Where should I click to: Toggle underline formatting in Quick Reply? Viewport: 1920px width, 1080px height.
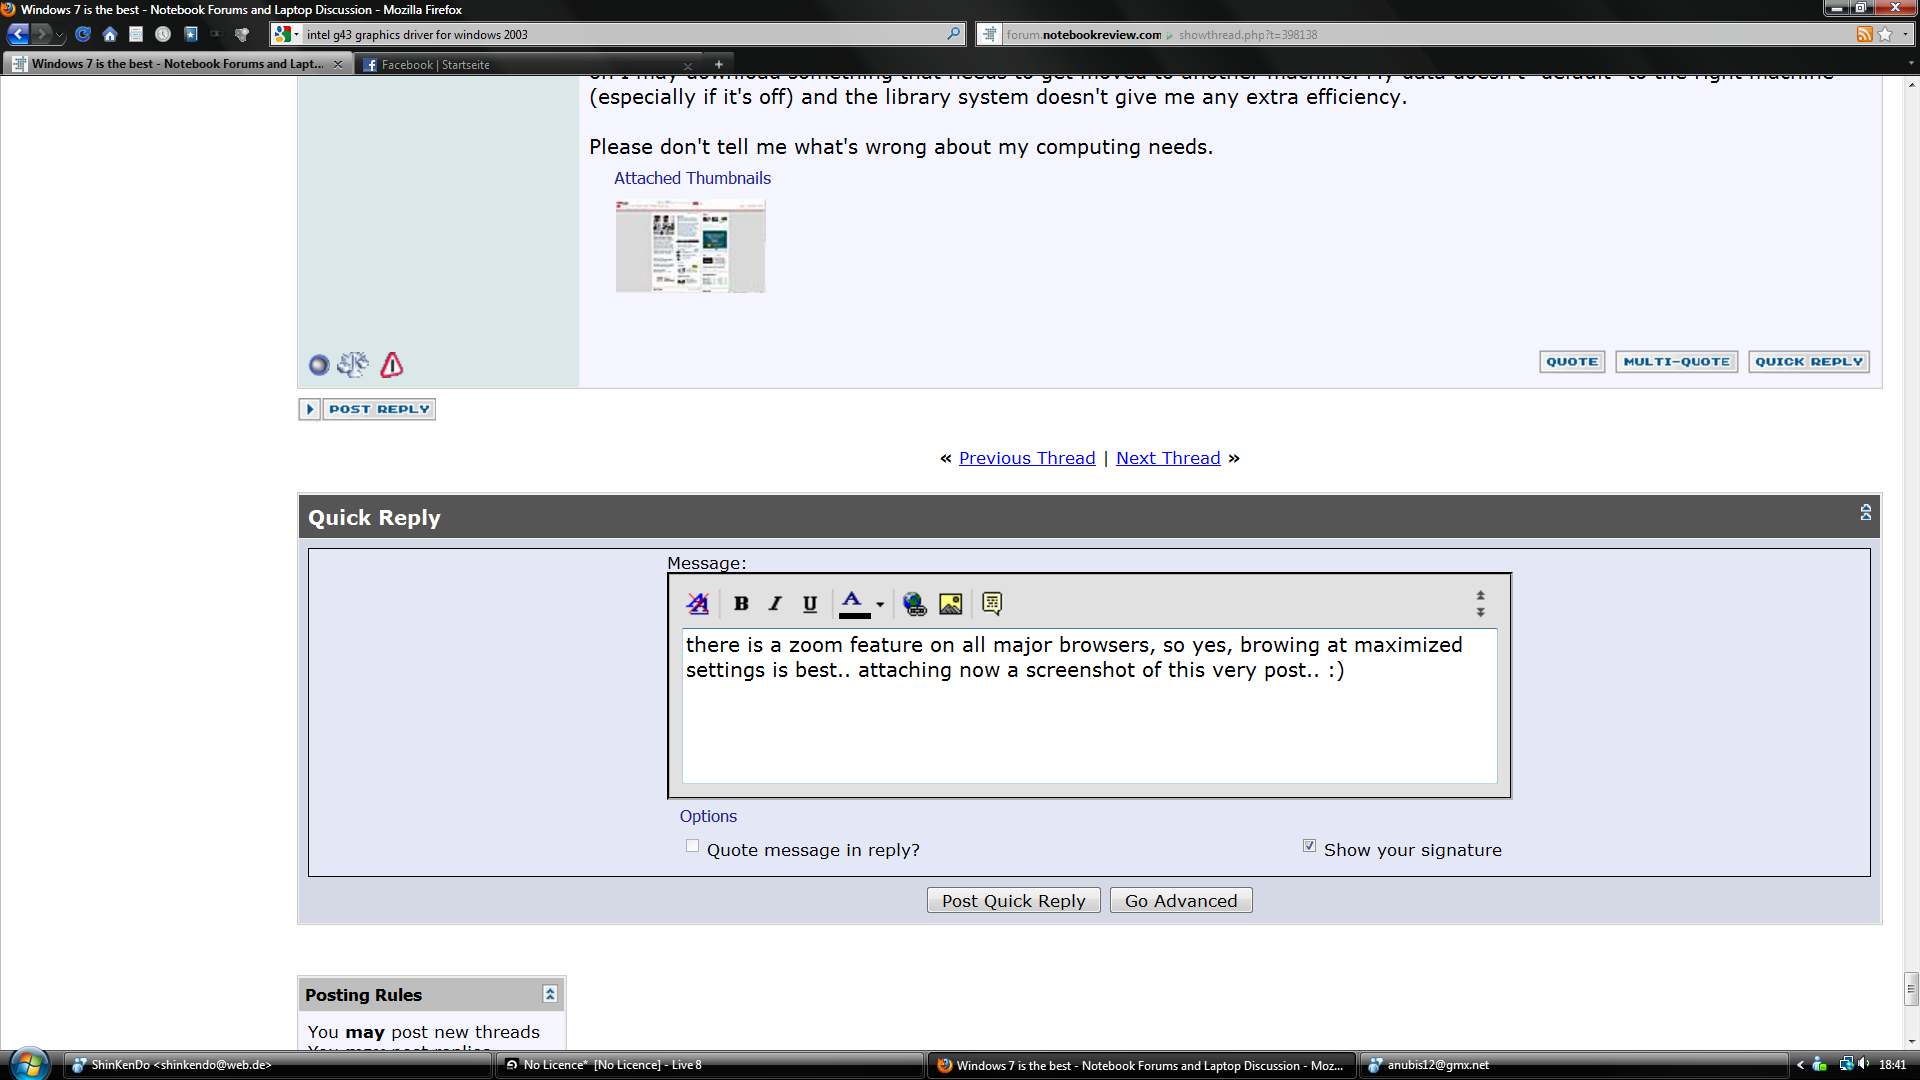[810, 603]
